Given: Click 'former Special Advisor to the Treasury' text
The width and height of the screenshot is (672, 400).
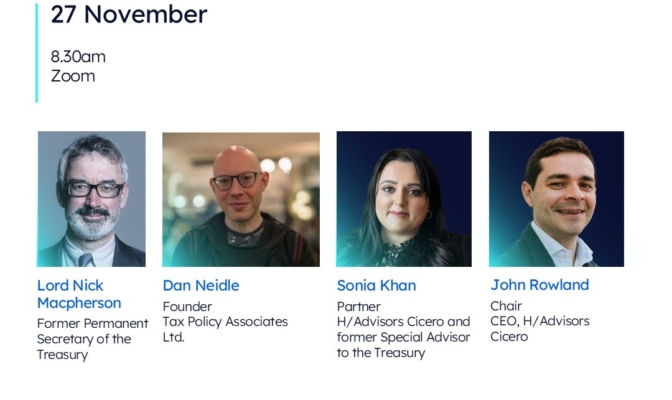Looking at the screenshot, I should point(402,344).
